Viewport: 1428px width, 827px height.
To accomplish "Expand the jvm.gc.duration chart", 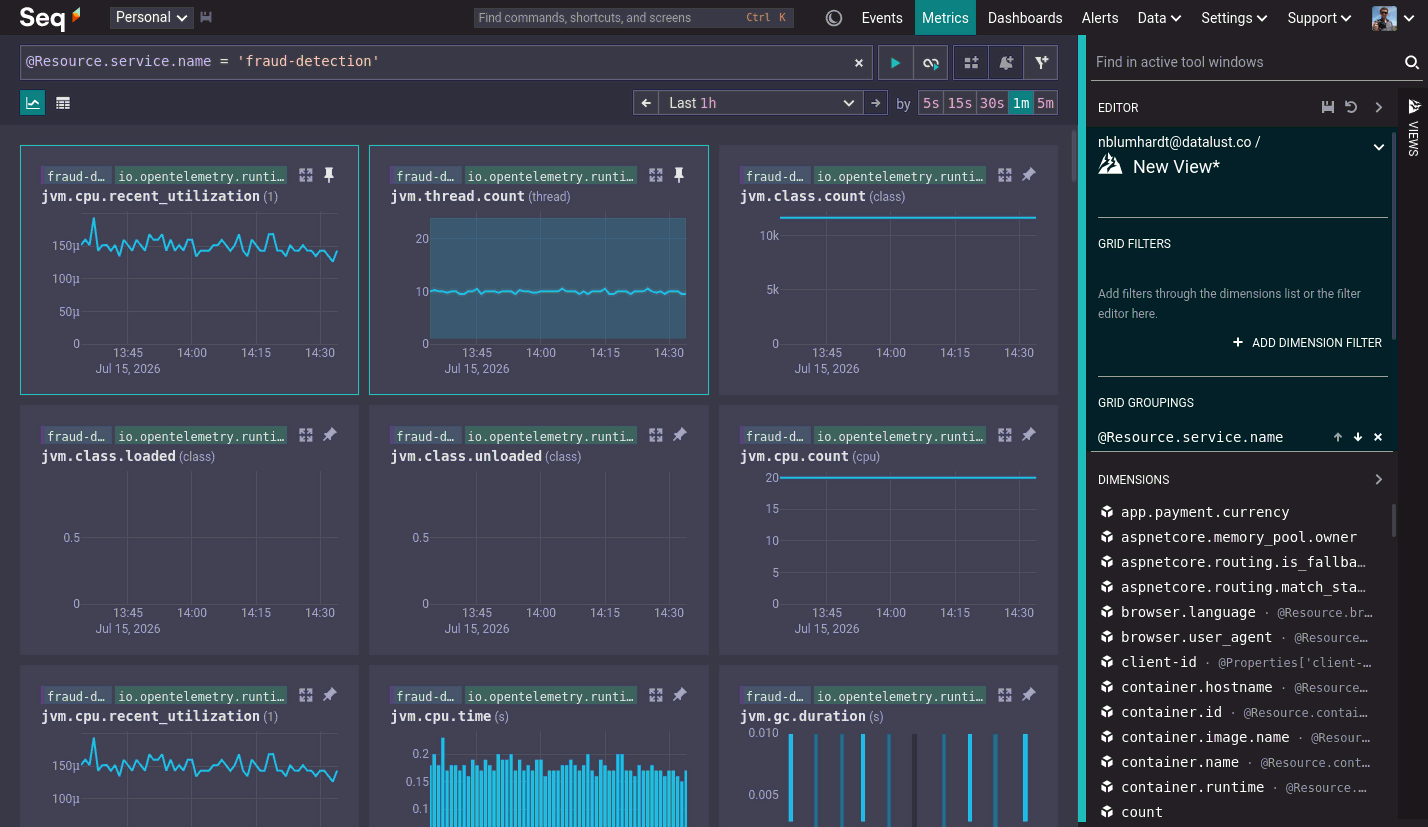I will pos(1006,695).
